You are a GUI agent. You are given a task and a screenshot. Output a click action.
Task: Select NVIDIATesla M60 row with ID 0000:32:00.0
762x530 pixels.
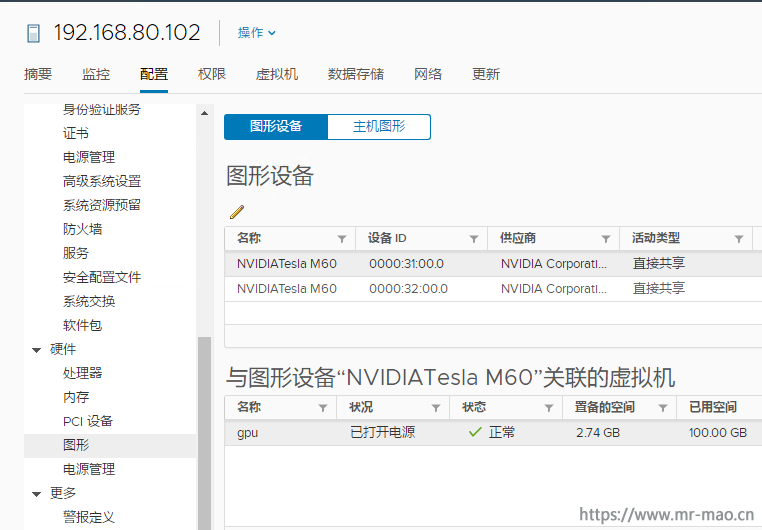(493, 289)
